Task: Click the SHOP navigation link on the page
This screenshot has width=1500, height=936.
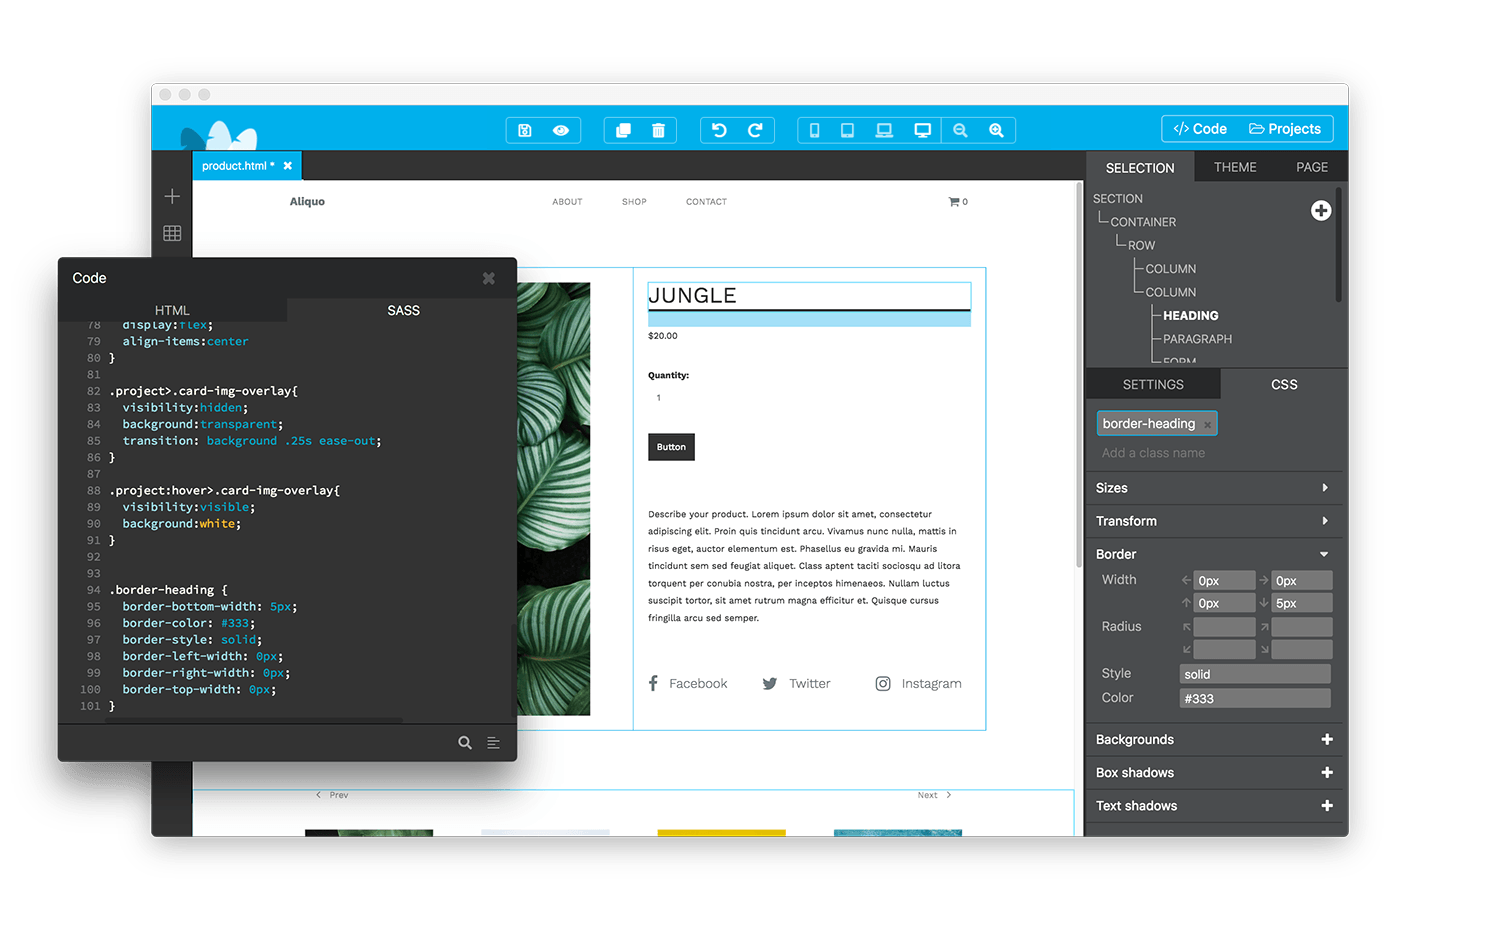Action: (x=634, y=202)
